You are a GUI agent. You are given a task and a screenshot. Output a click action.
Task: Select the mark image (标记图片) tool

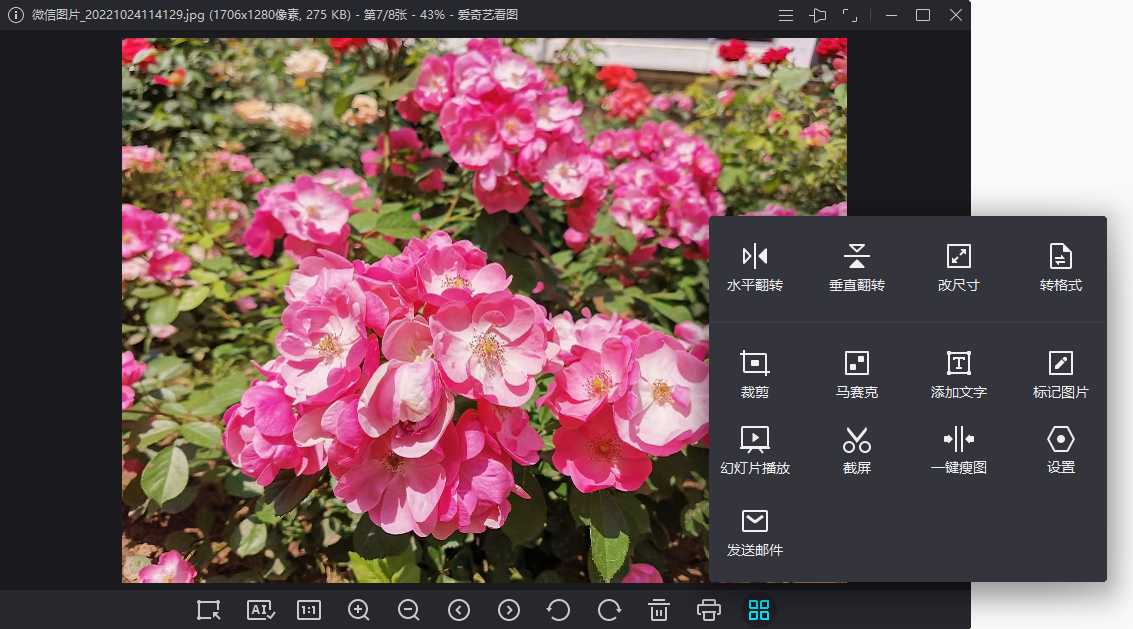[x=1060, y=364]
